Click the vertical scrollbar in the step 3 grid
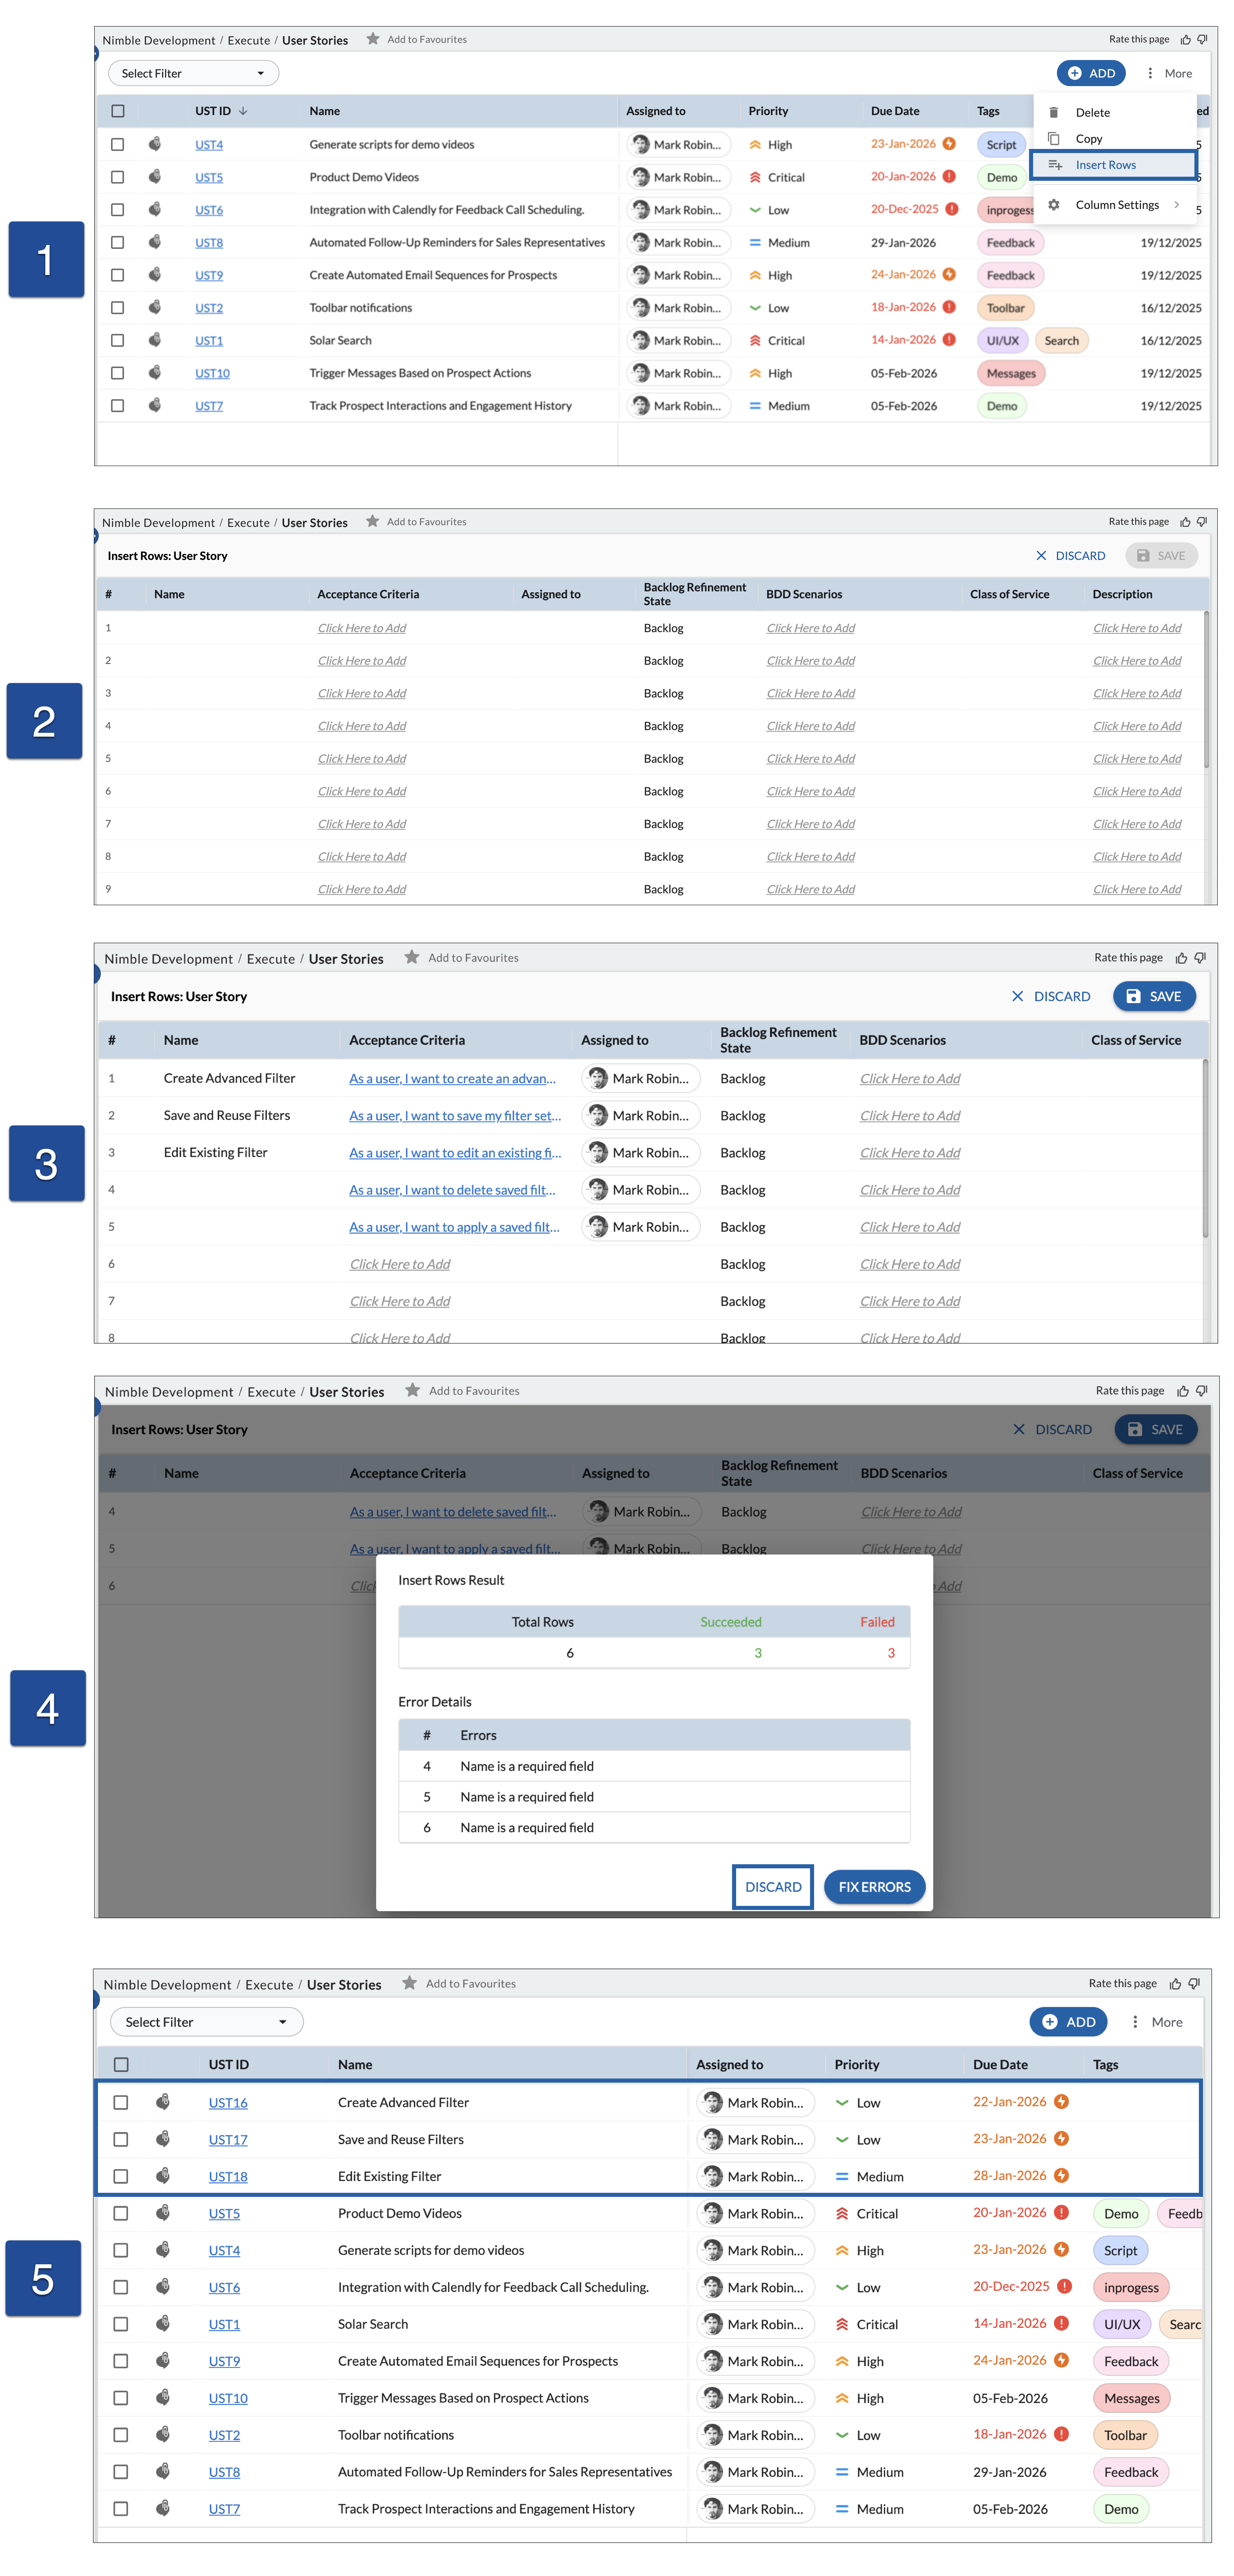The image size is (1234, 2576). pyautogui.click(x=1205, y=1148)
